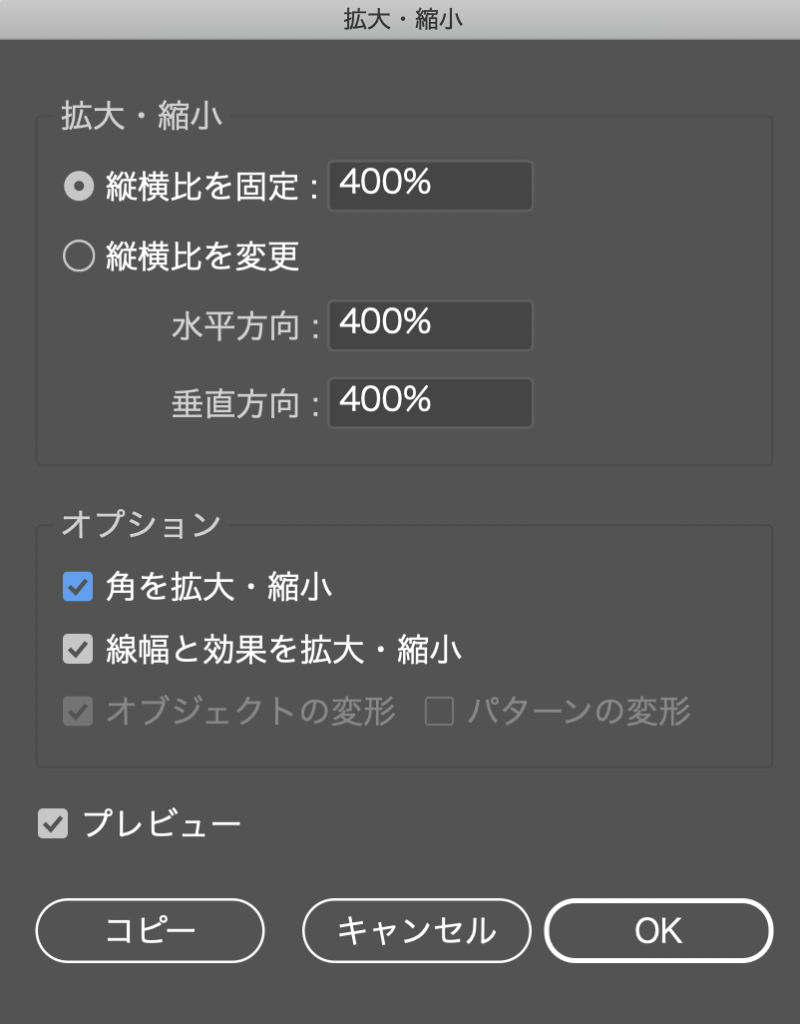This screenshot has height=1024, width=800.
Task: Toggle the 線幅と効果を拡大・縮小 checkbox
Action: click(78, 650)
